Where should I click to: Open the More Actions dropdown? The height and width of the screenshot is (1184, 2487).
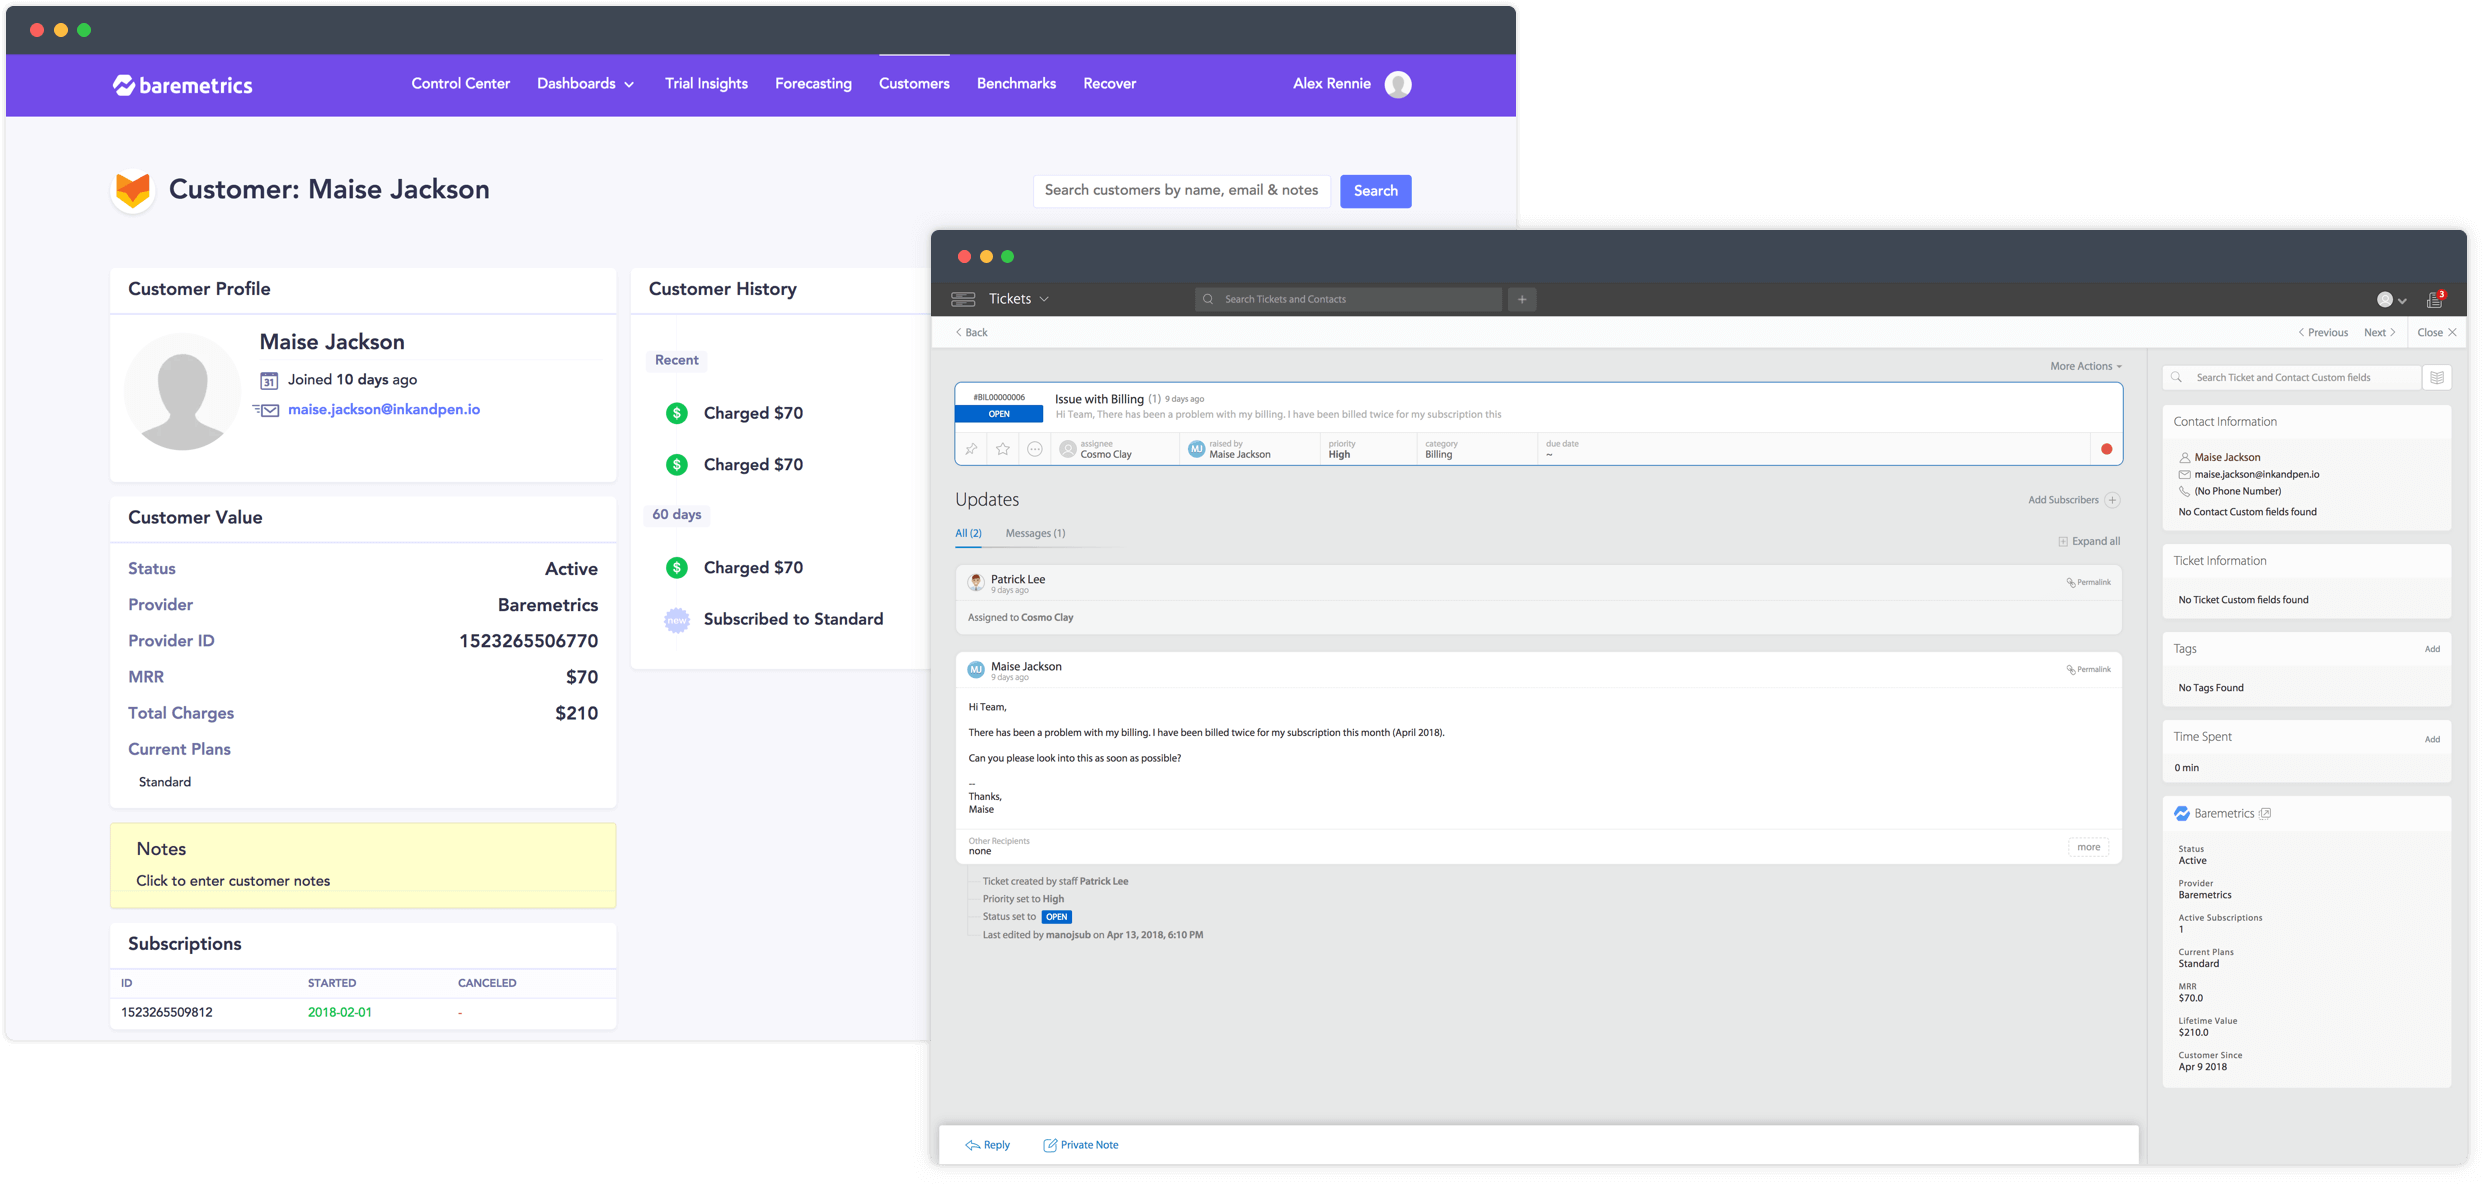[2085, 366]
